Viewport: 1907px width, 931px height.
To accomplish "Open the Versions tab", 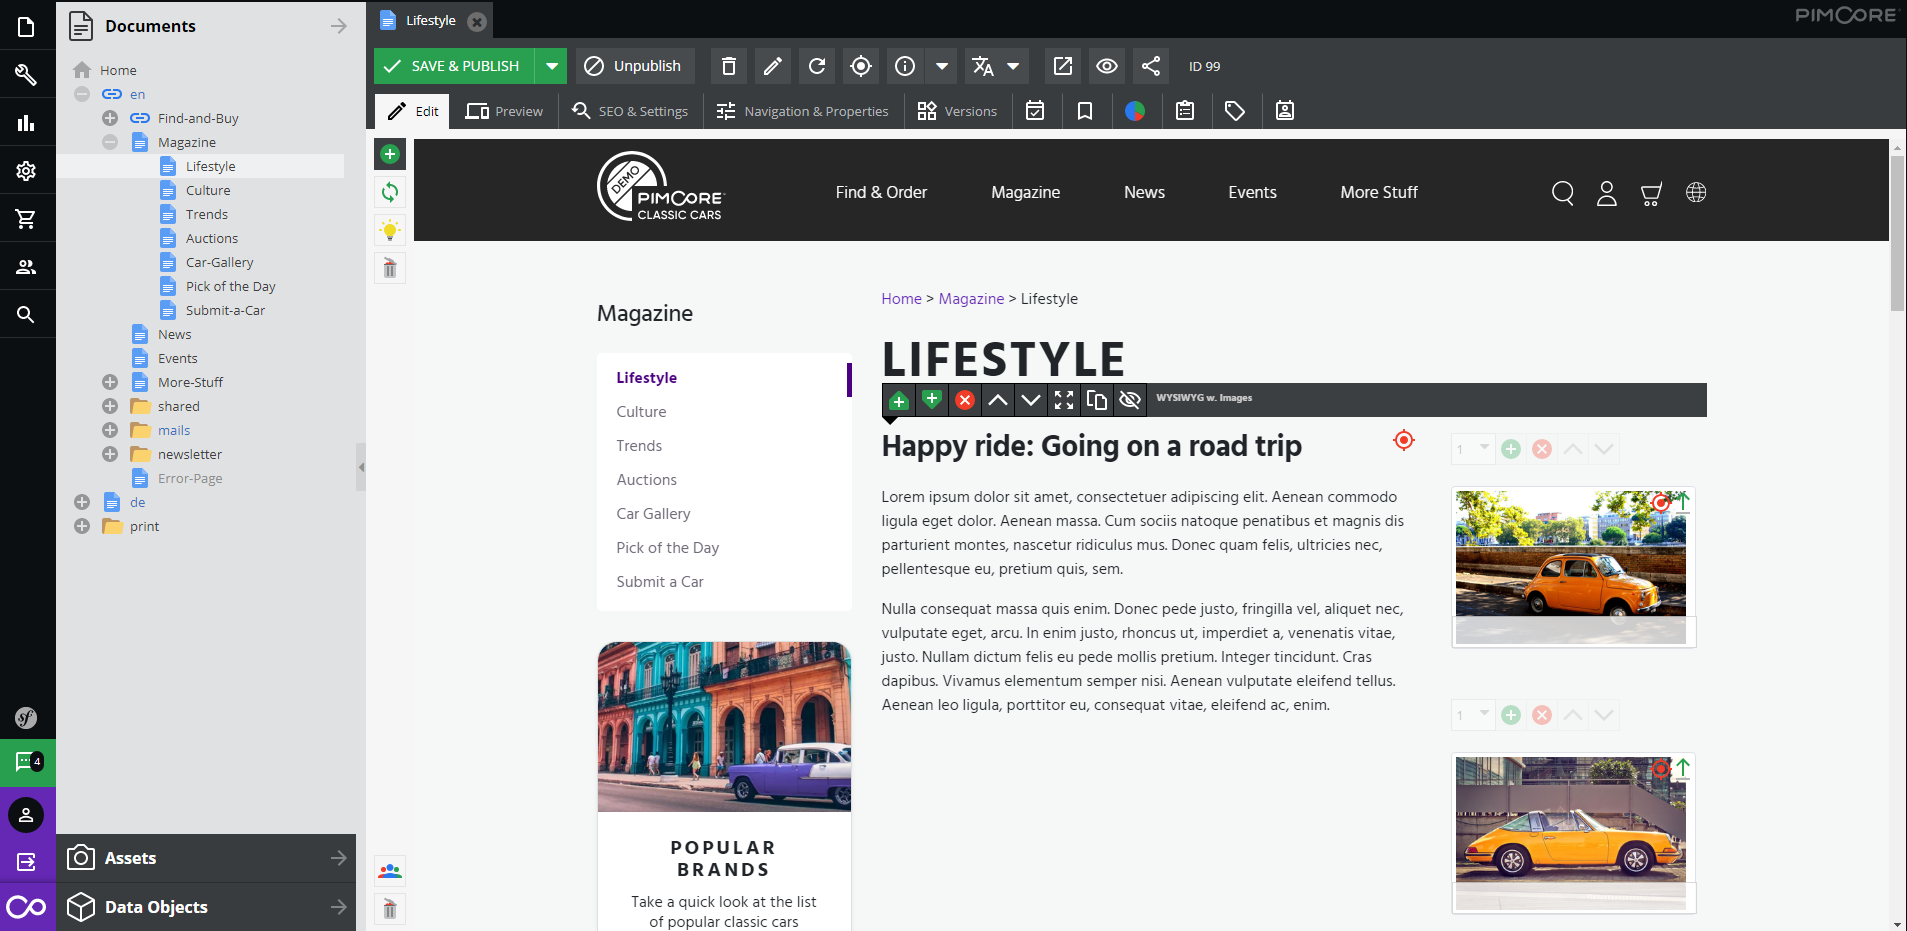I will (x=957, y=111).
